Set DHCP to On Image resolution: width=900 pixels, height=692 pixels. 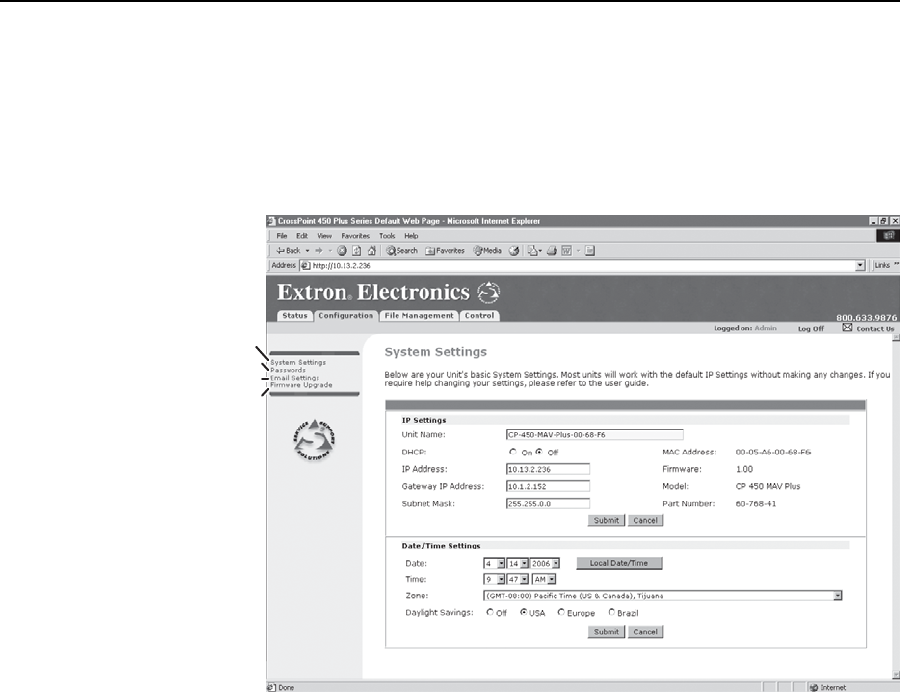(x=513, y=452)
